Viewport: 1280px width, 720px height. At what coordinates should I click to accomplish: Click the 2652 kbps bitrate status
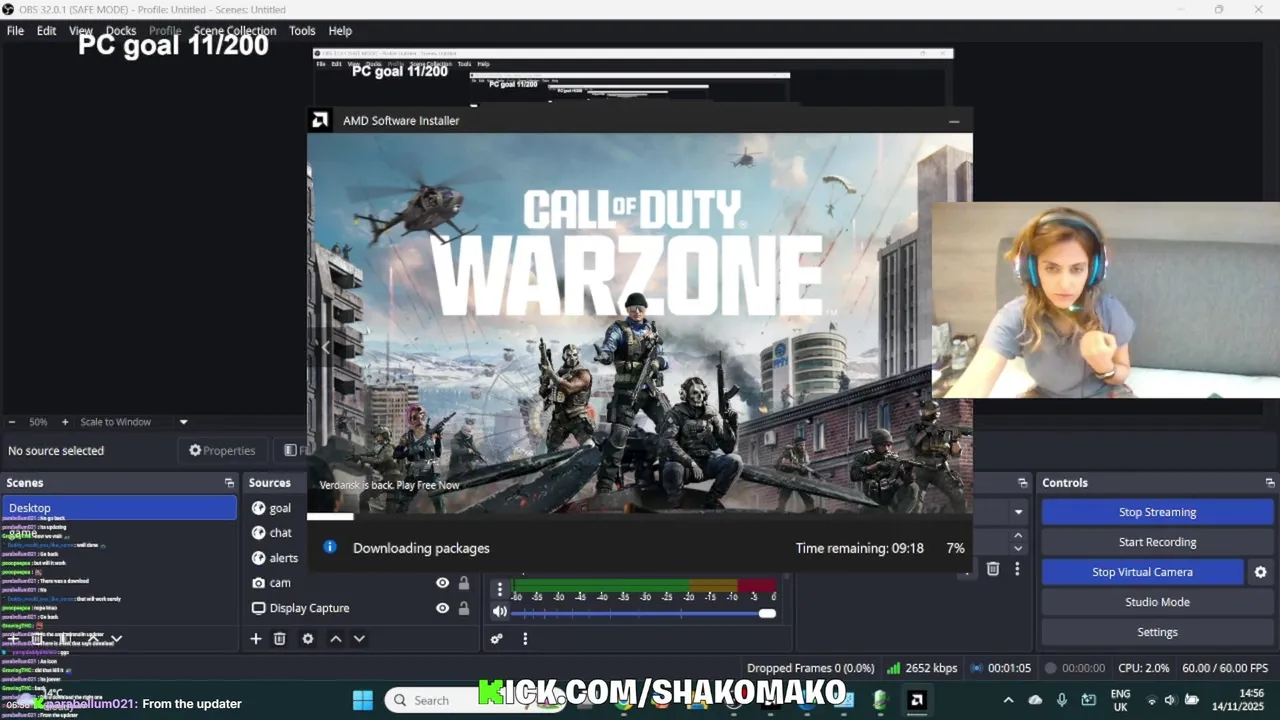click(x=932, y=668)
